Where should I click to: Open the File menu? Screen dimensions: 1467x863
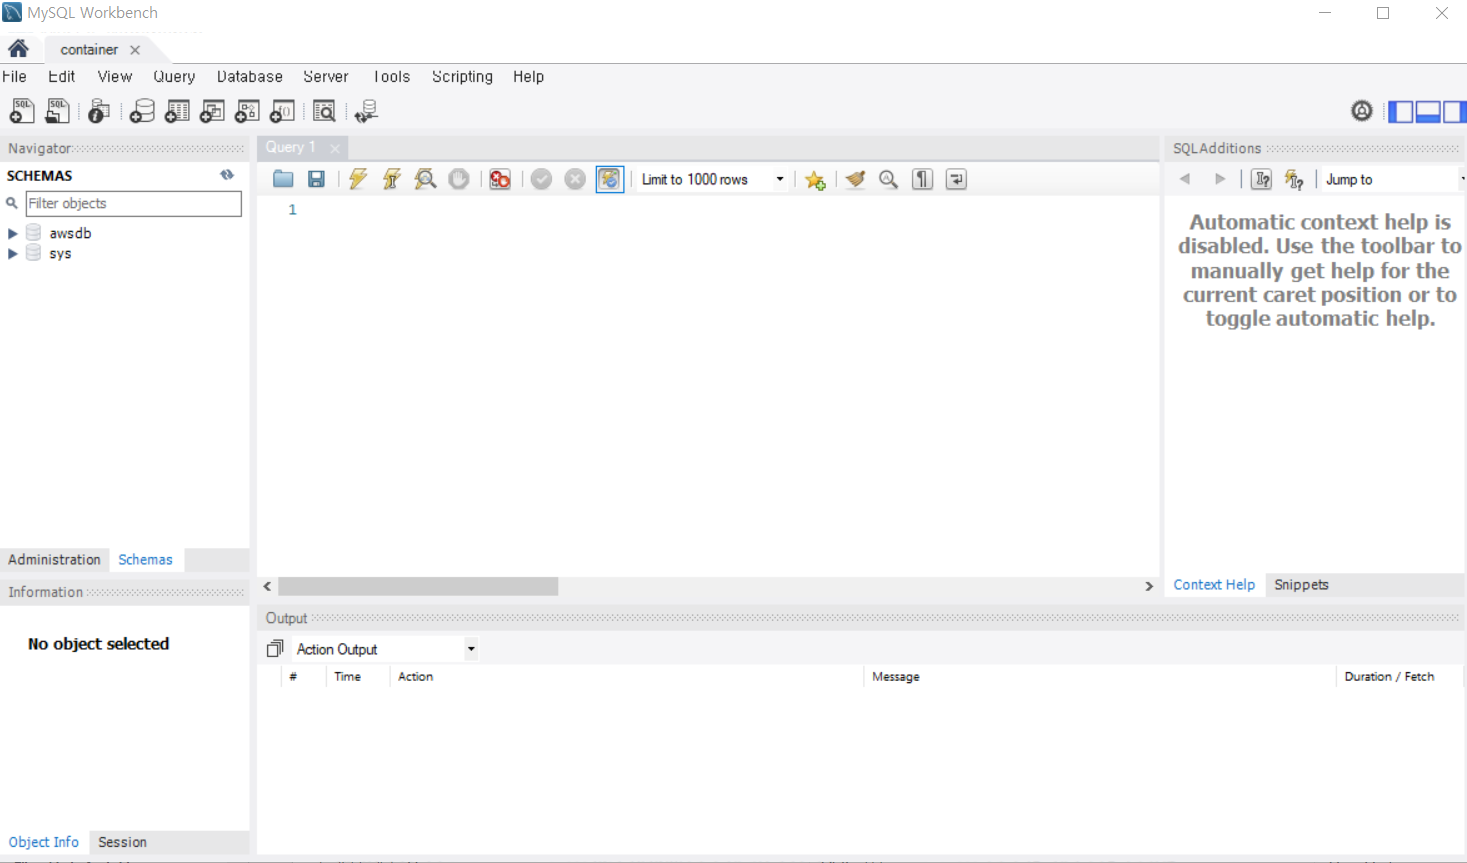(14, 77)
